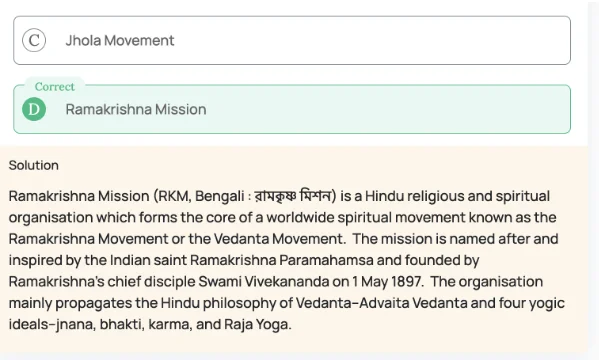This screenshot has height=360, width=599.
Task: Click the date 1 May 1897
Action: click(387, 282)
